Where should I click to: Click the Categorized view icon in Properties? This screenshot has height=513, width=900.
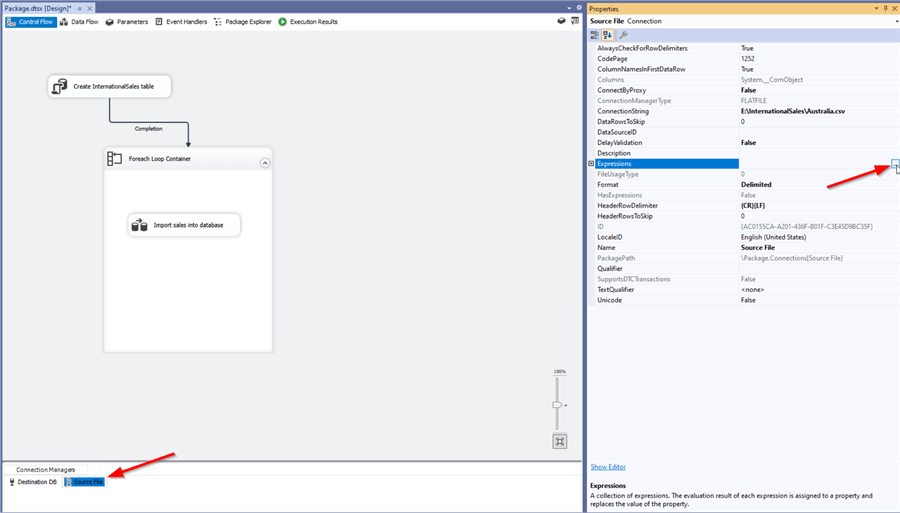pos(595,35)
